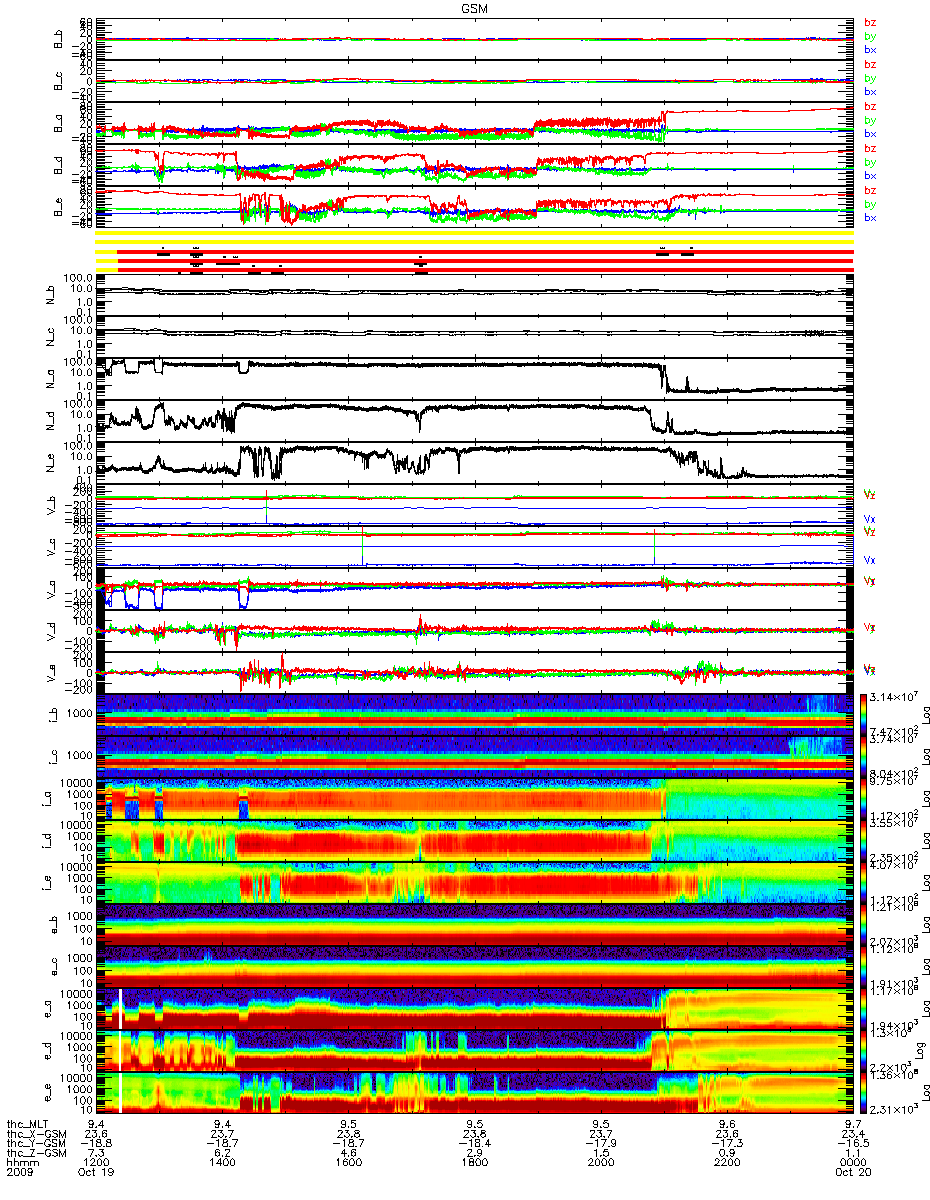Screen dimensions: 930x1200
Task: Click the by legend of B_a panel
Action: click(870, 120)
